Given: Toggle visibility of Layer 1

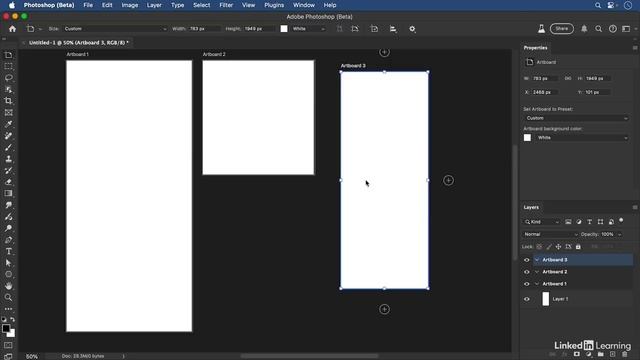Looking at the screenshot, I should tap(527, 299).
